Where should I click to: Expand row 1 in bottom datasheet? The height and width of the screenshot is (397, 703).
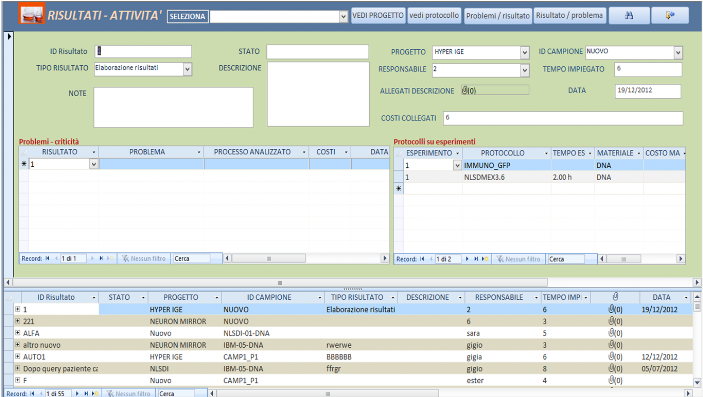point(17,309)
